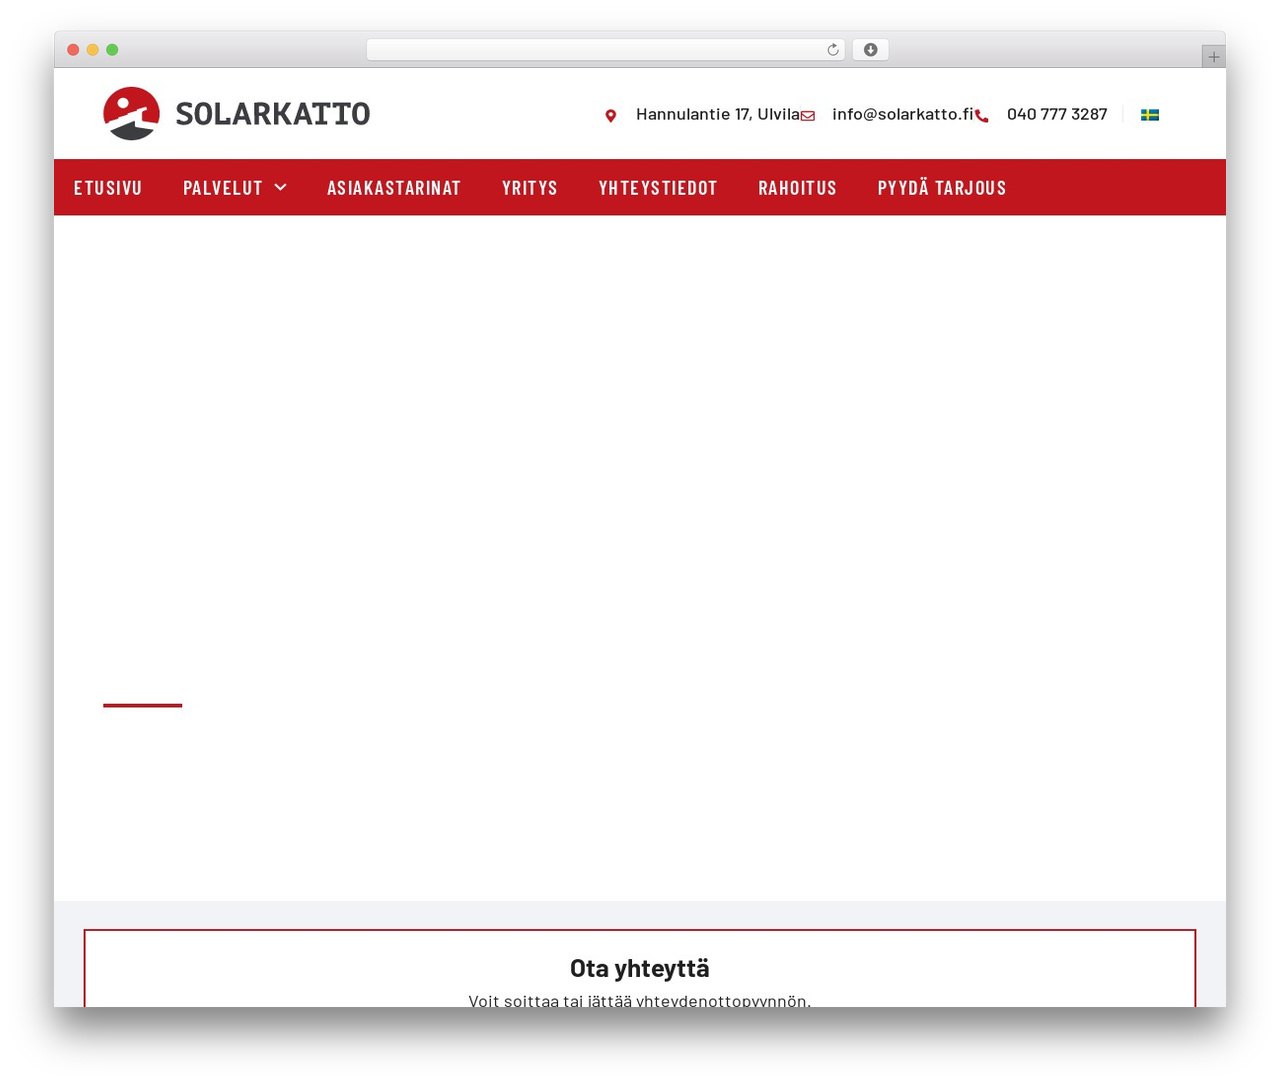This screenshot has width=1280, height=1084.
Task: Call number 040 777 3287 link
Action: (1057, 114)
